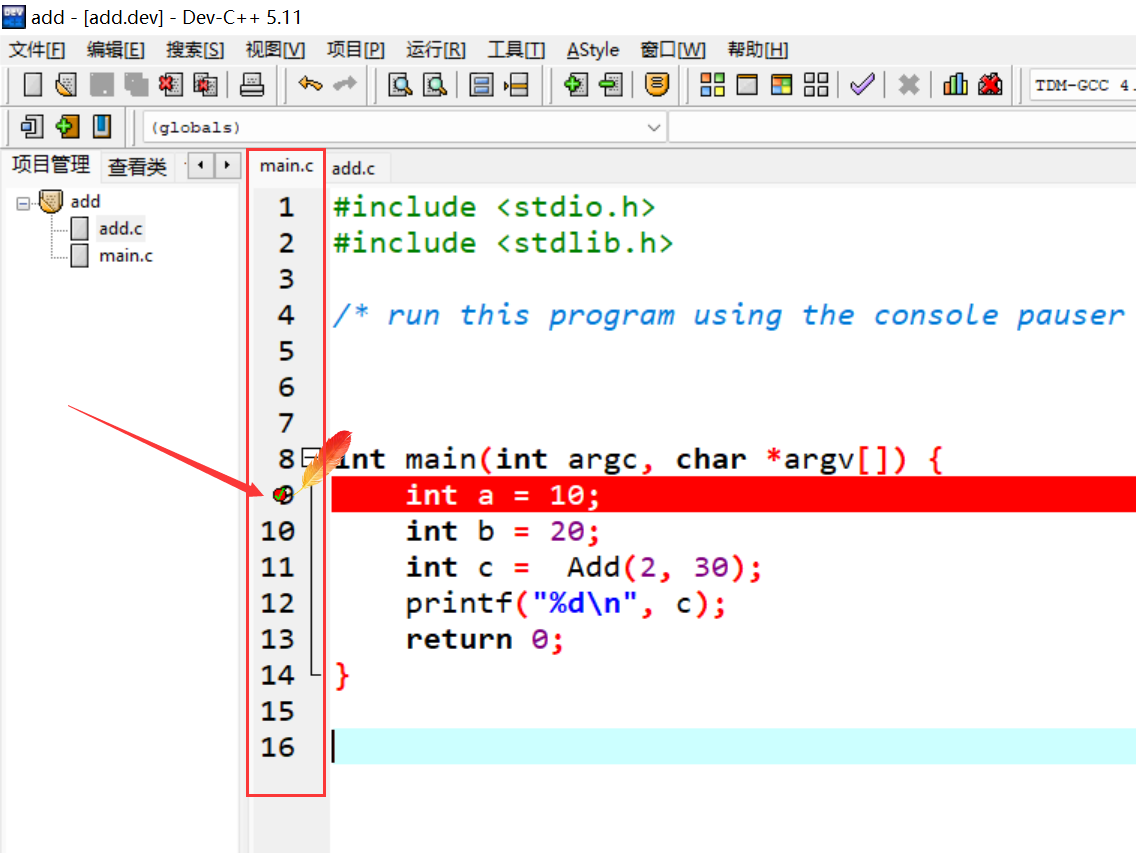Screen dimensions: 1136x853
Task: Select the 项目管理 panel tab
Action: click(51, 165)
